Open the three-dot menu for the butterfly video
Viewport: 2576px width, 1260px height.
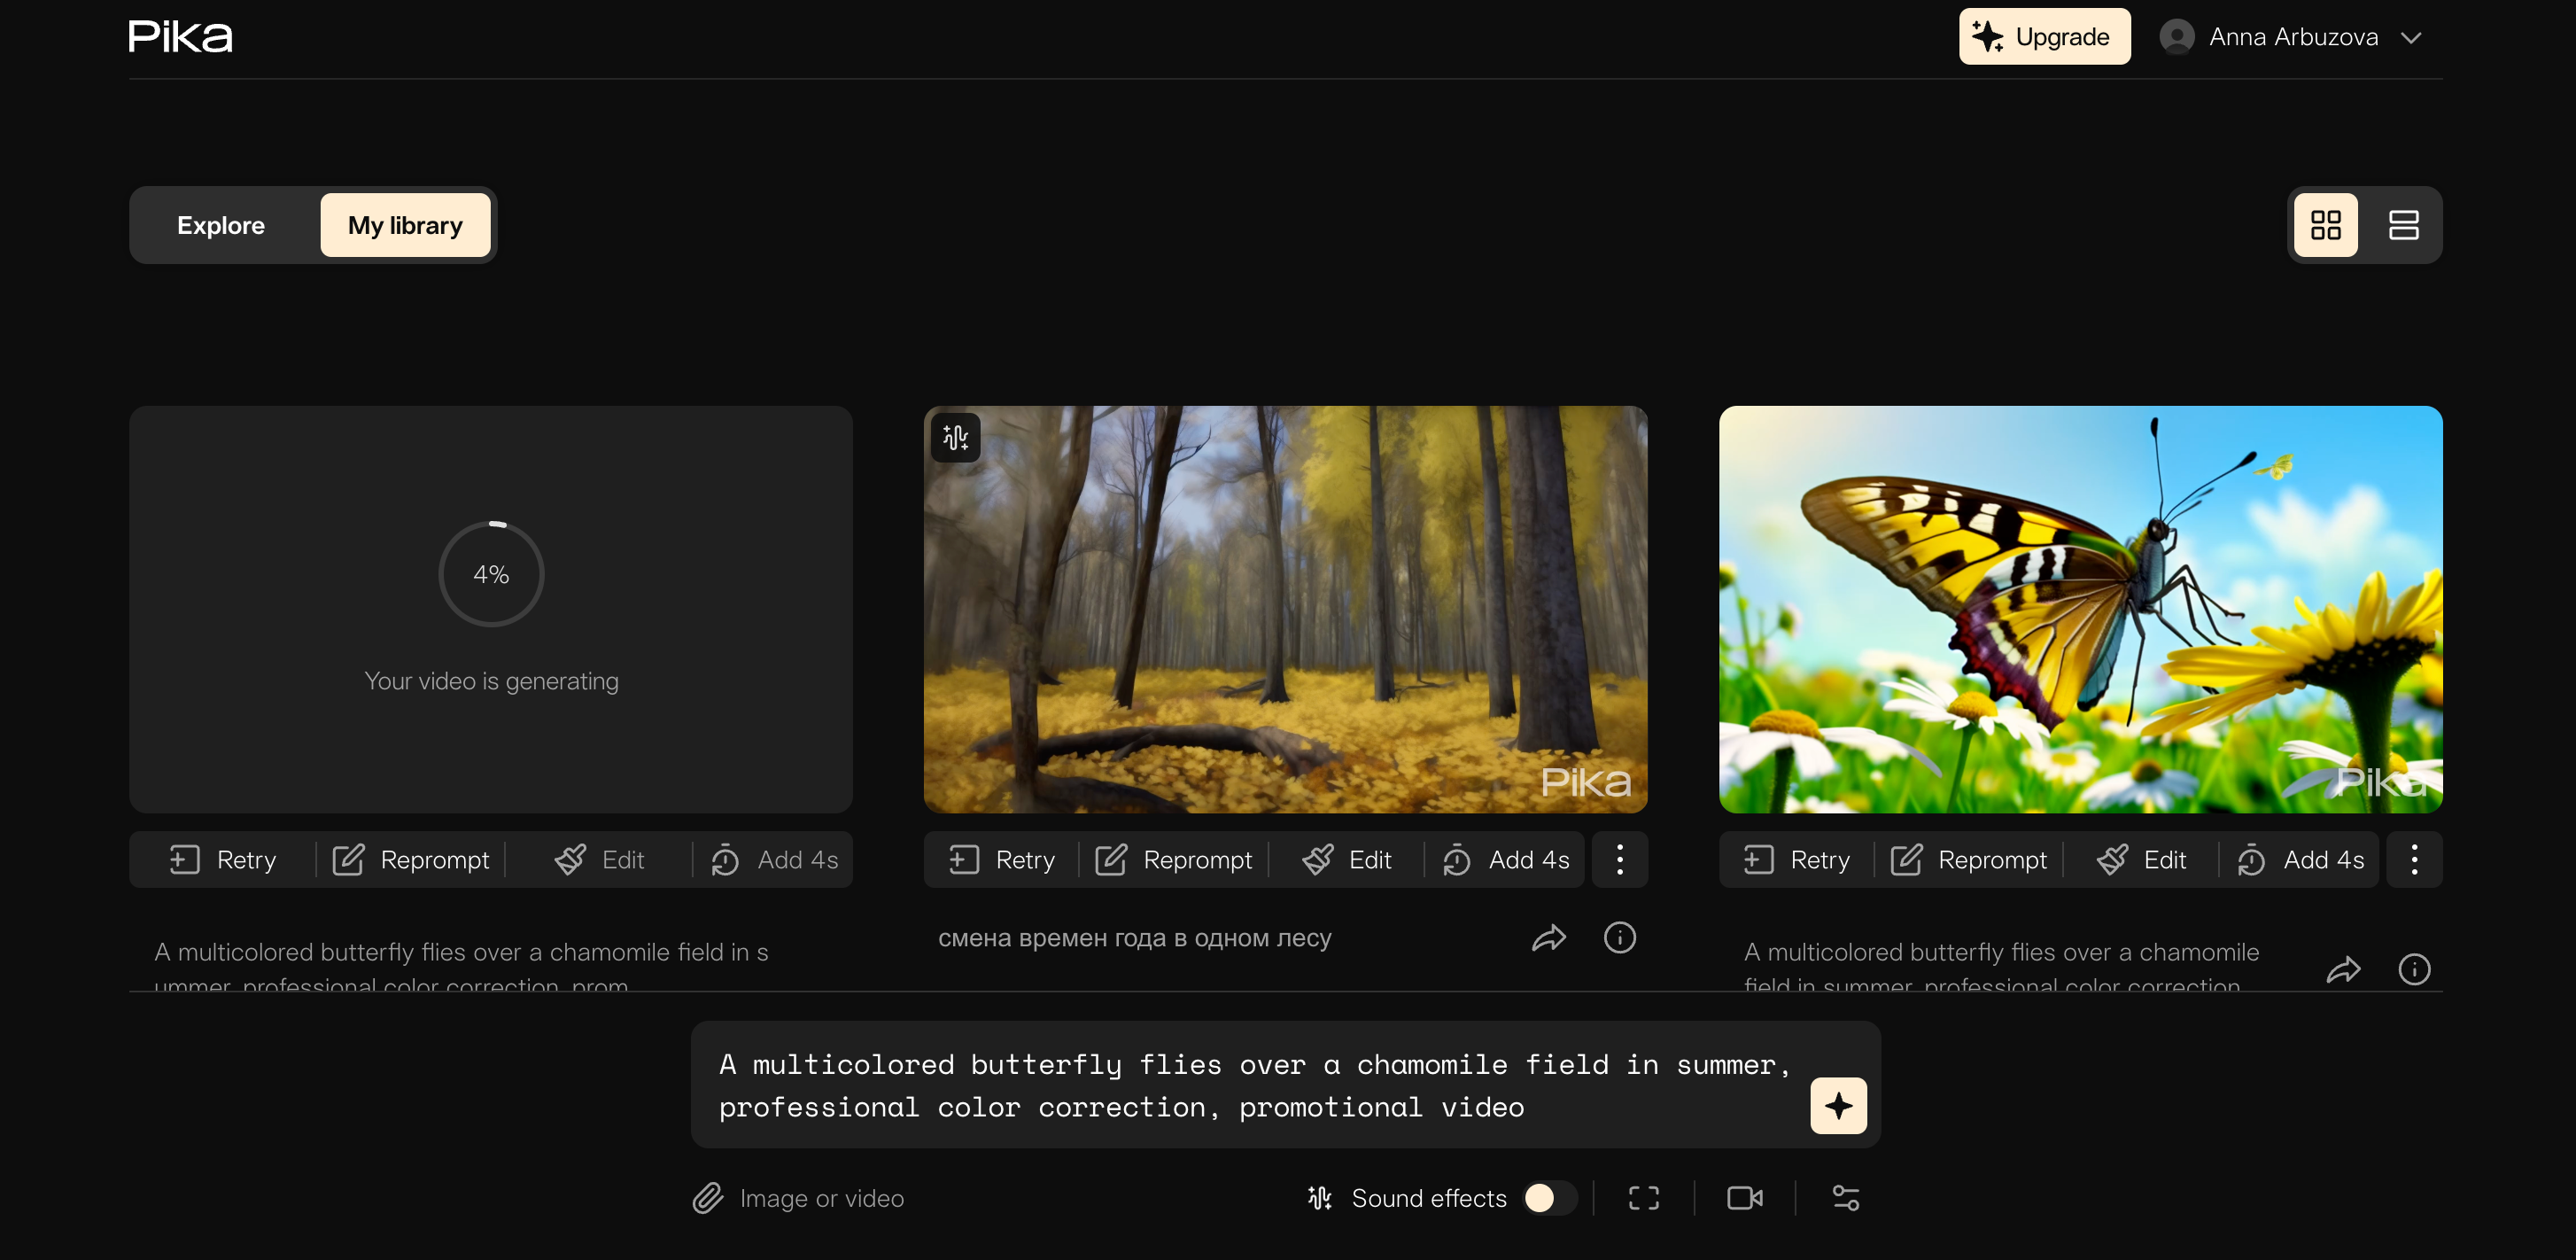pyautogui.click(x=2413, y=859)
